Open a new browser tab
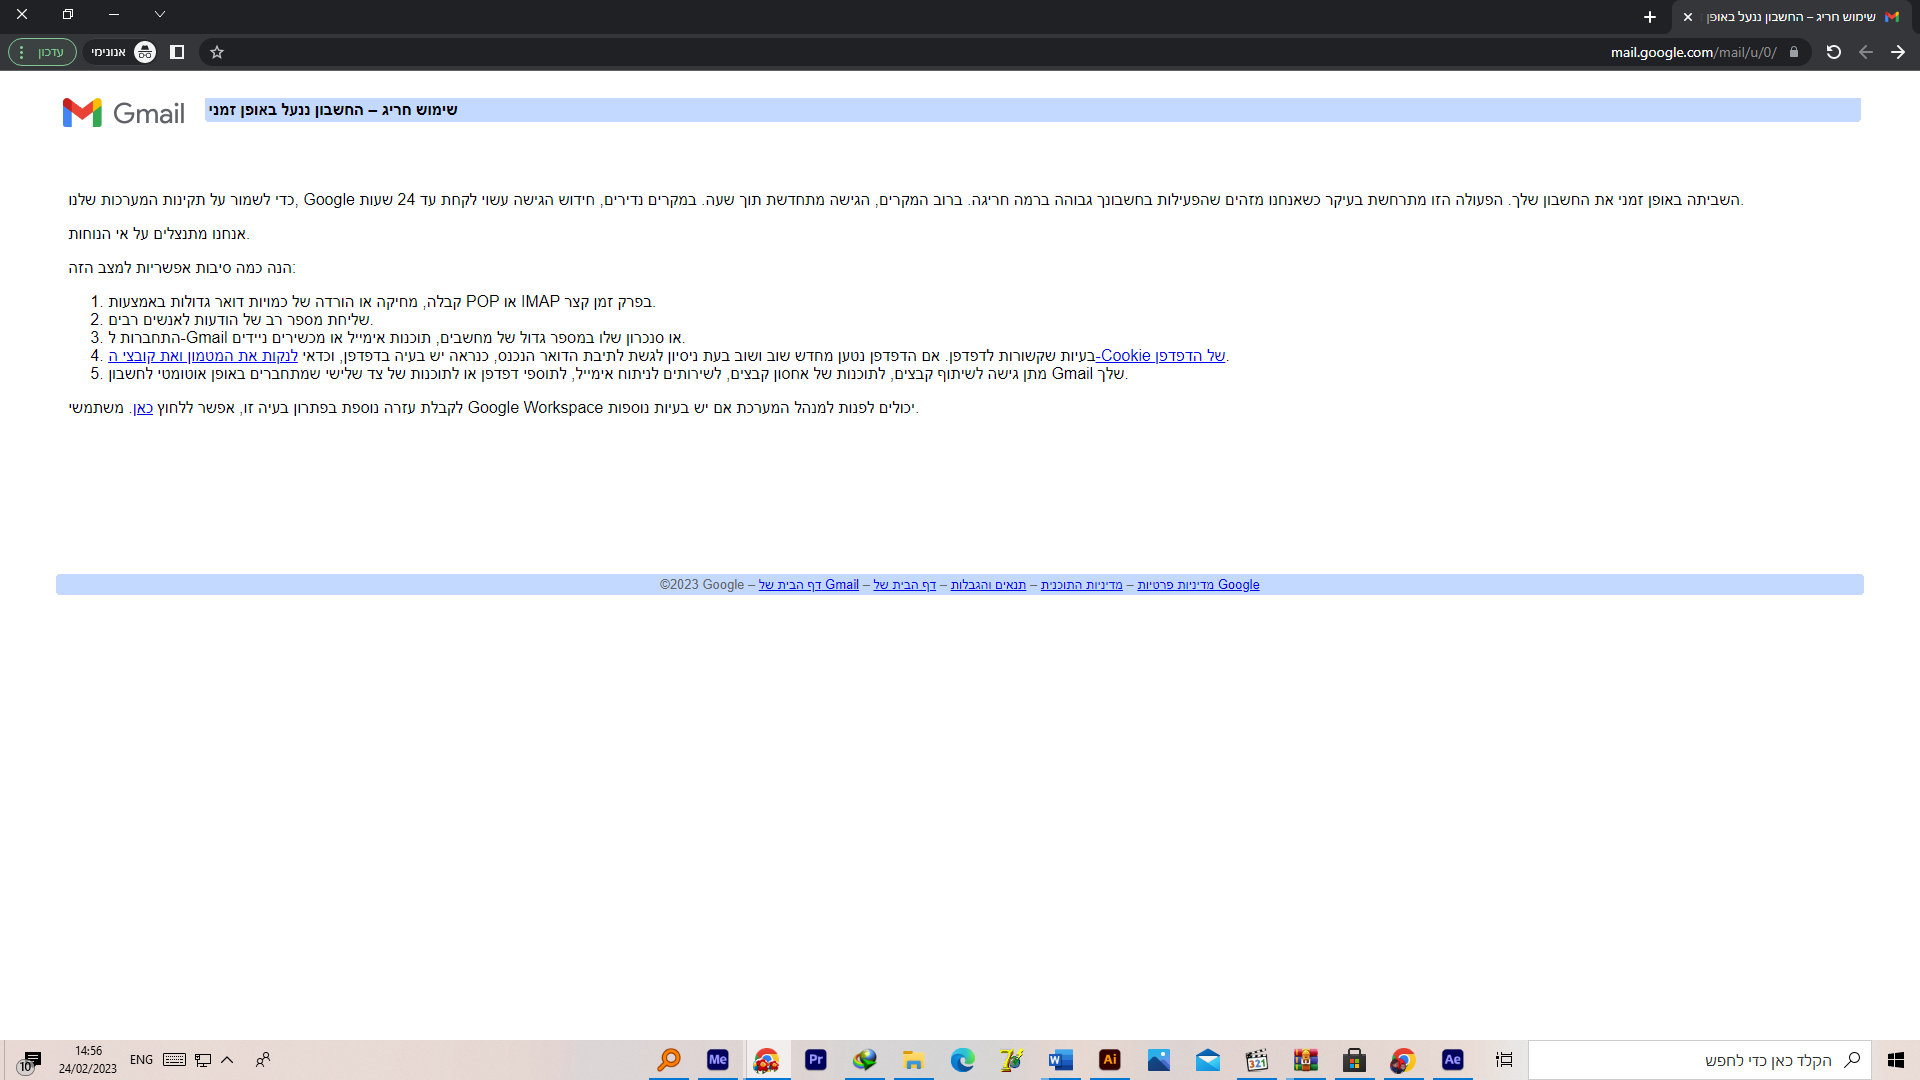This screenshot has height=1080, width=1920. point(1649,17)
